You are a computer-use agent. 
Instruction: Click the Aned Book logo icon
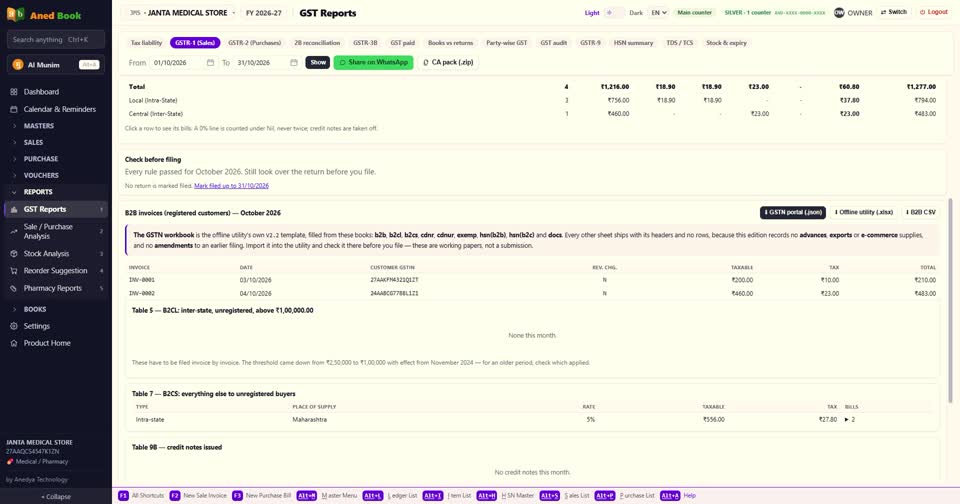(15, 15)
